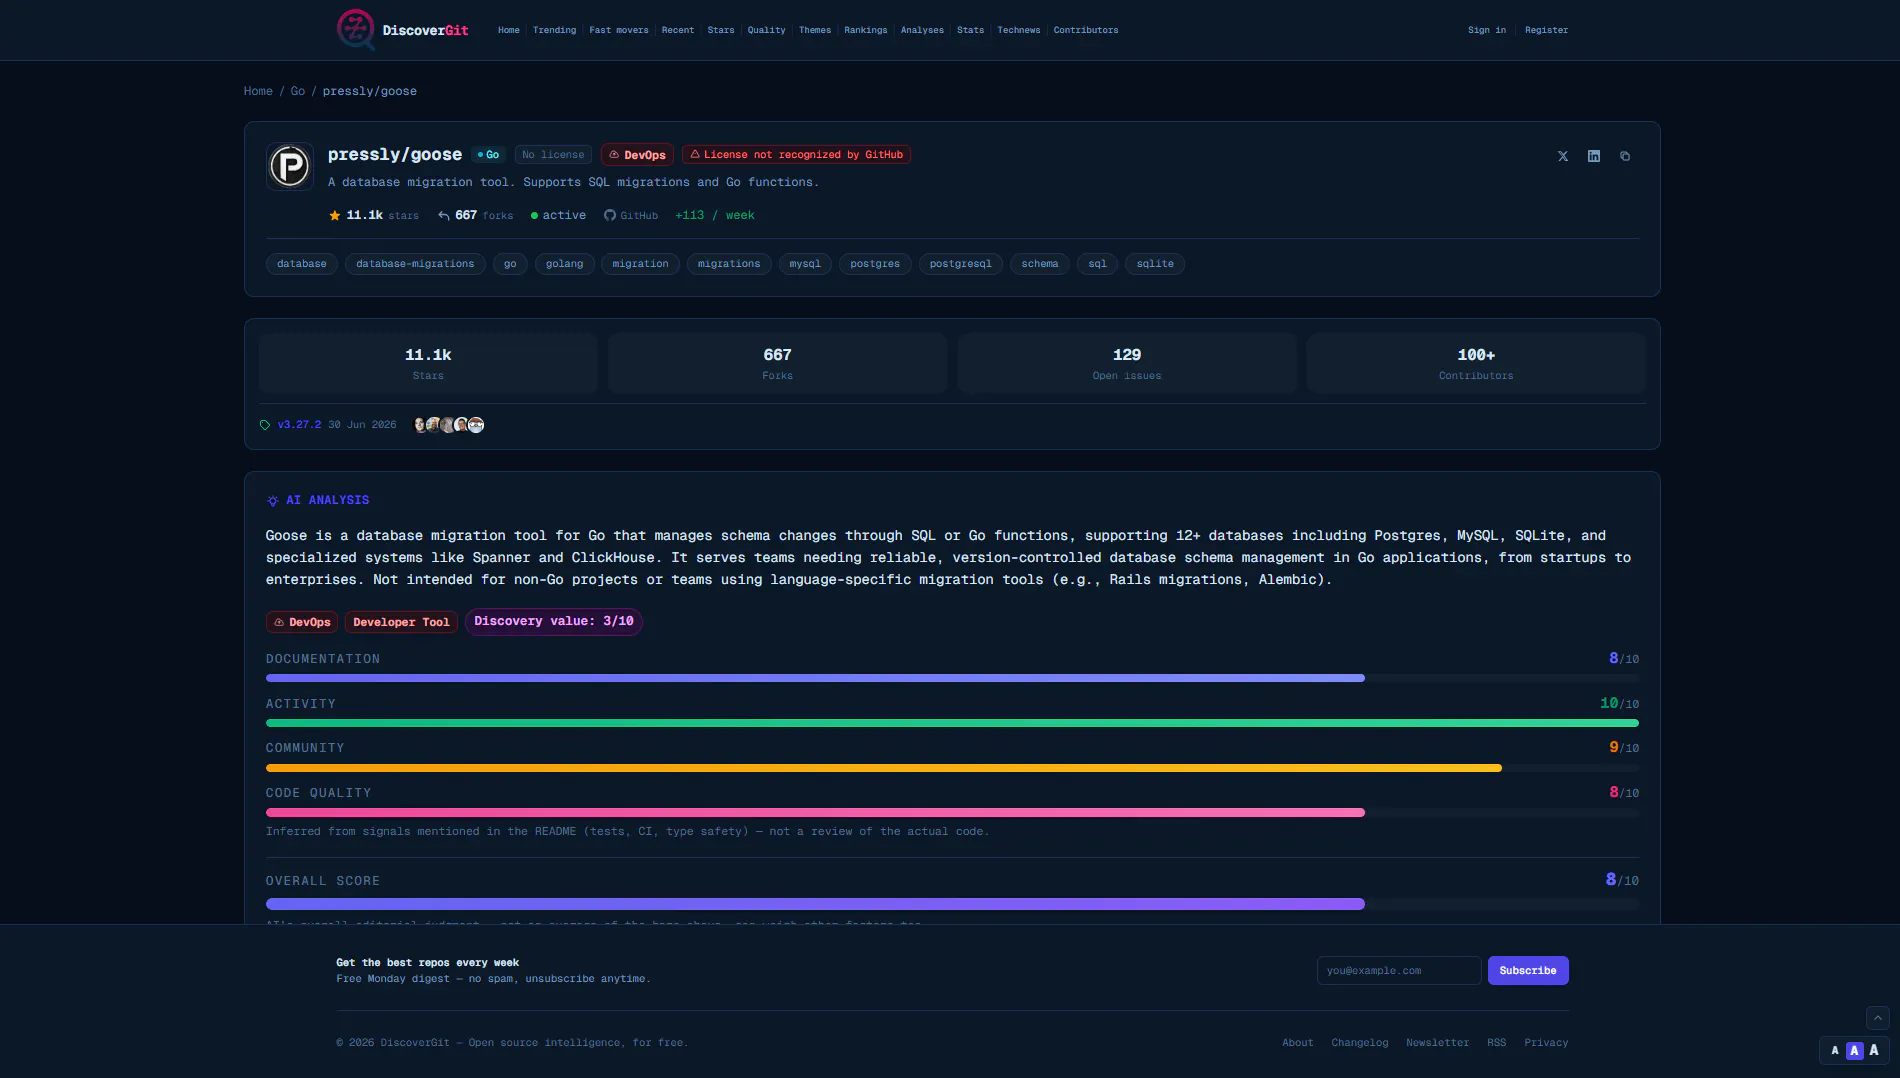Image resolution: width=1900 pixels, height=1078 pixels.
Task: Select the largest font size A
Action: point(1874,1050)
